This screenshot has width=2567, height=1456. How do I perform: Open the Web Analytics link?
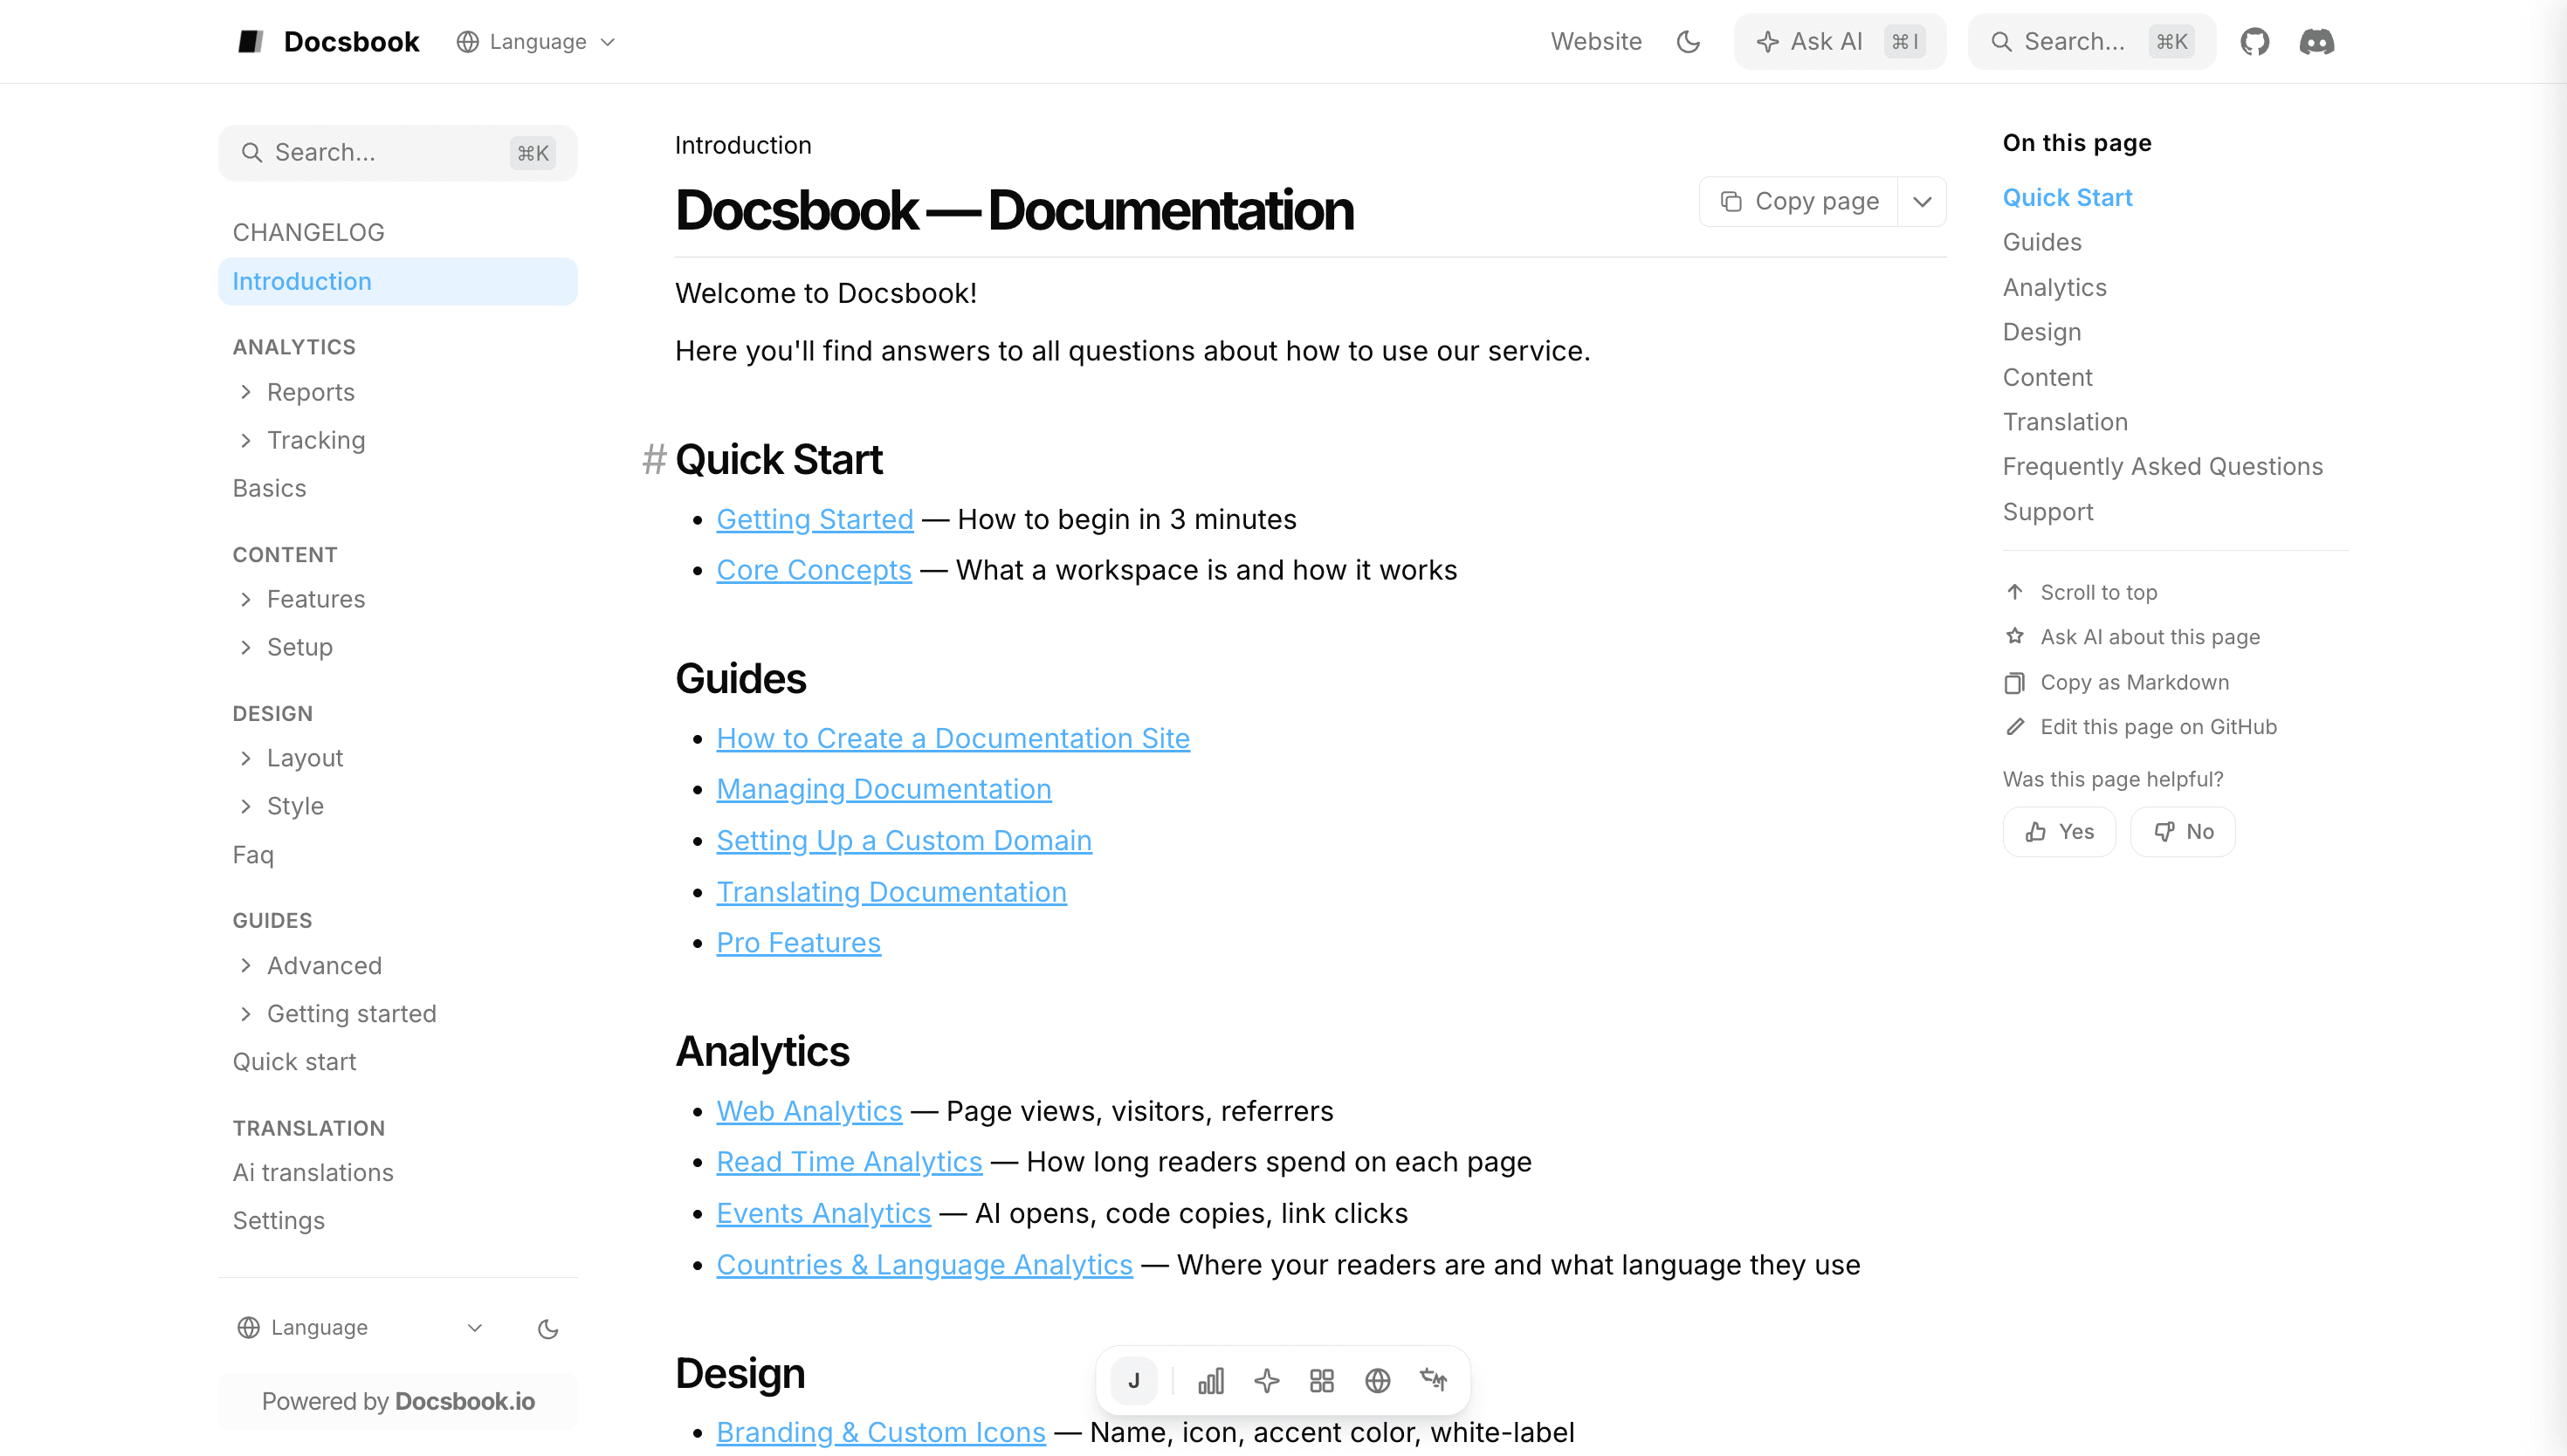click(x=809, y=1112)
